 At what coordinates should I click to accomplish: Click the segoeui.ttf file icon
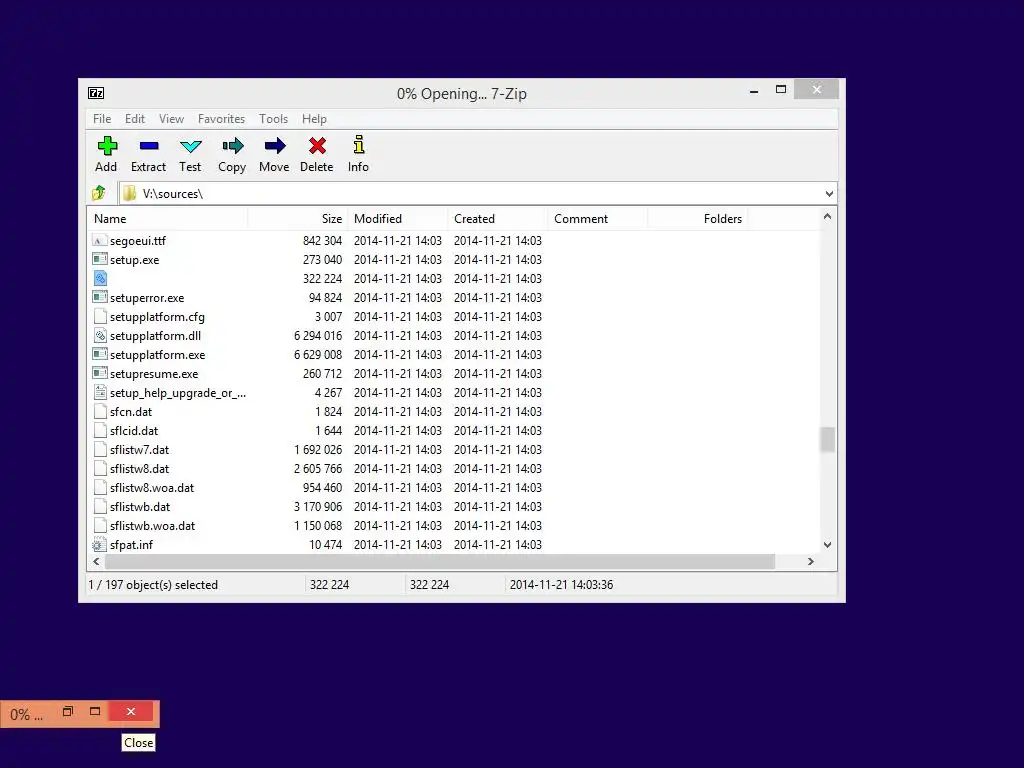(99, 240)
